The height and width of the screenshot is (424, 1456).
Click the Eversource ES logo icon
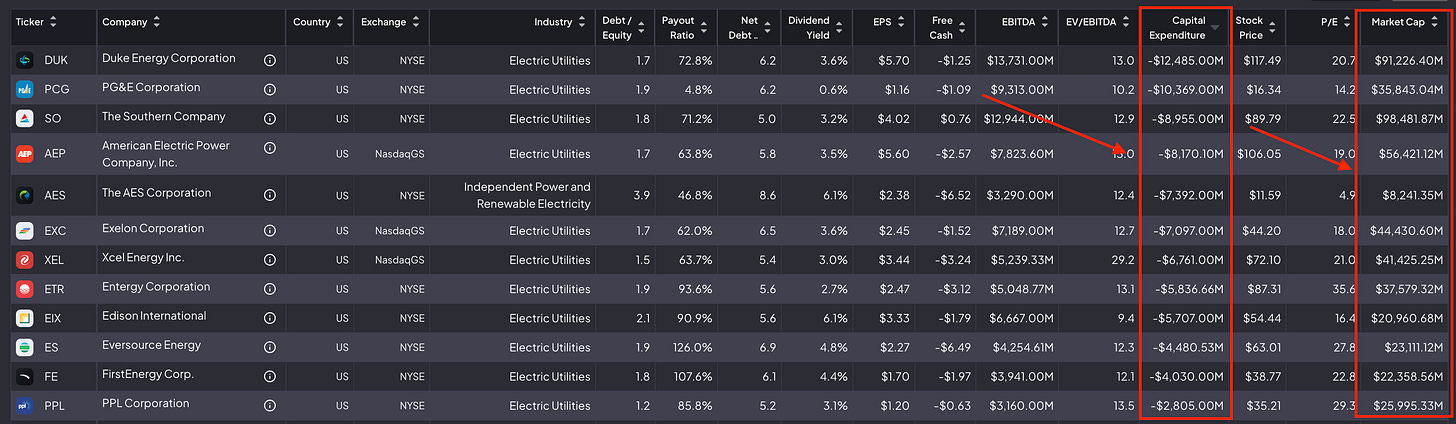(25, 348)
